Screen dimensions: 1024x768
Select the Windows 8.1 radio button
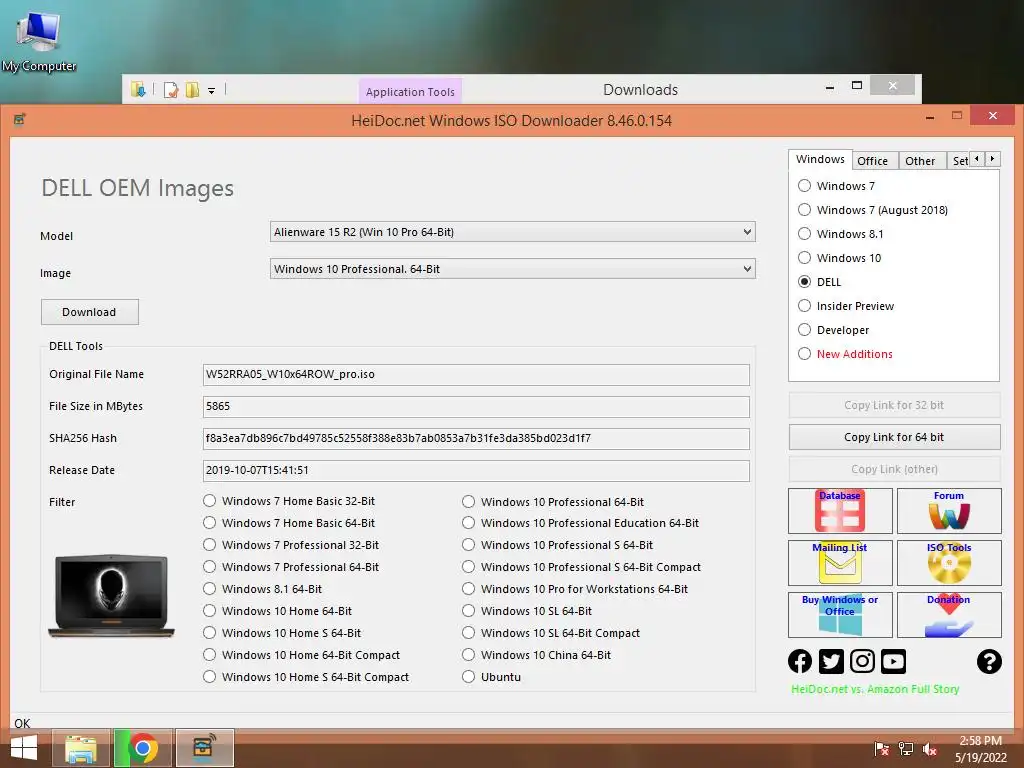pos(805,234)
